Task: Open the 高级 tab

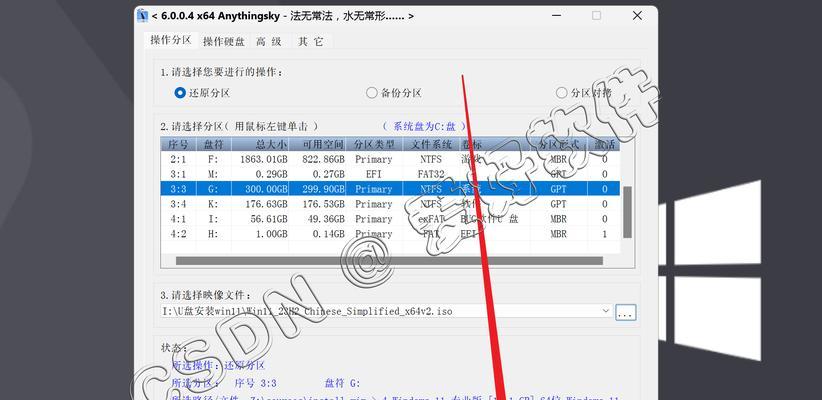Action: click(269, 41)
